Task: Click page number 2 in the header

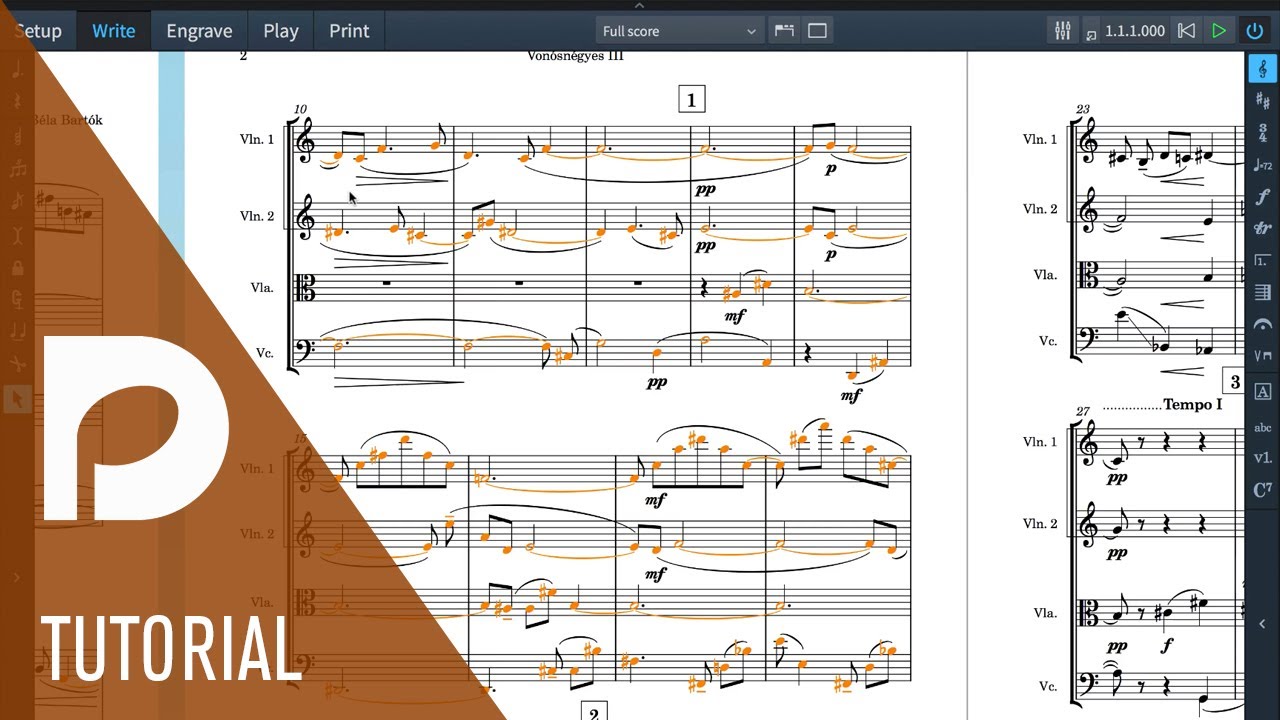Action: tap(243, 56)
